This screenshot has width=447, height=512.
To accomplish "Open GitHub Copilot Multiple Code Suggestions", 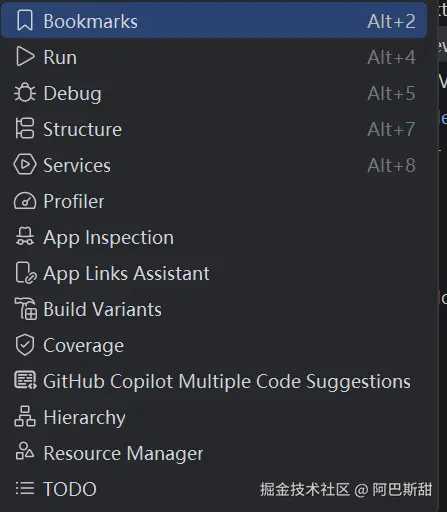I will click(214, 381).
